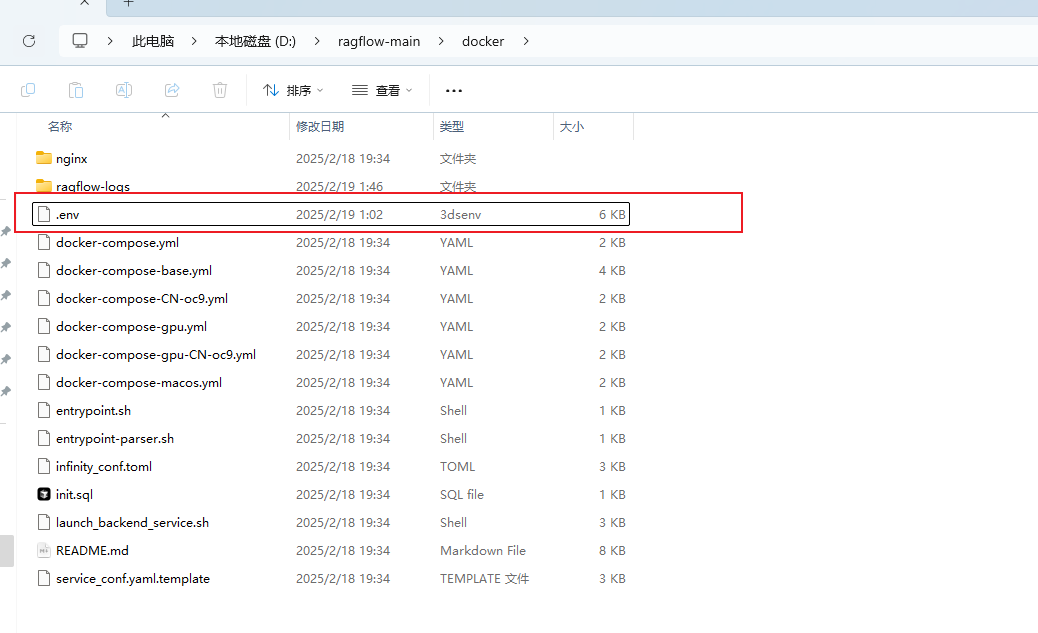Sort by 大小 column header
The image size is (1038, 633).
point(572,126)
